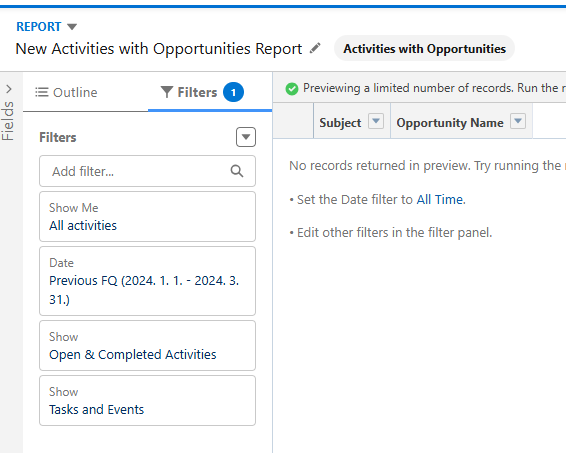This screenshot has height=453, width=566.
Task: Open Subject column dropdown menu
Action: click(x=376, y=121)
